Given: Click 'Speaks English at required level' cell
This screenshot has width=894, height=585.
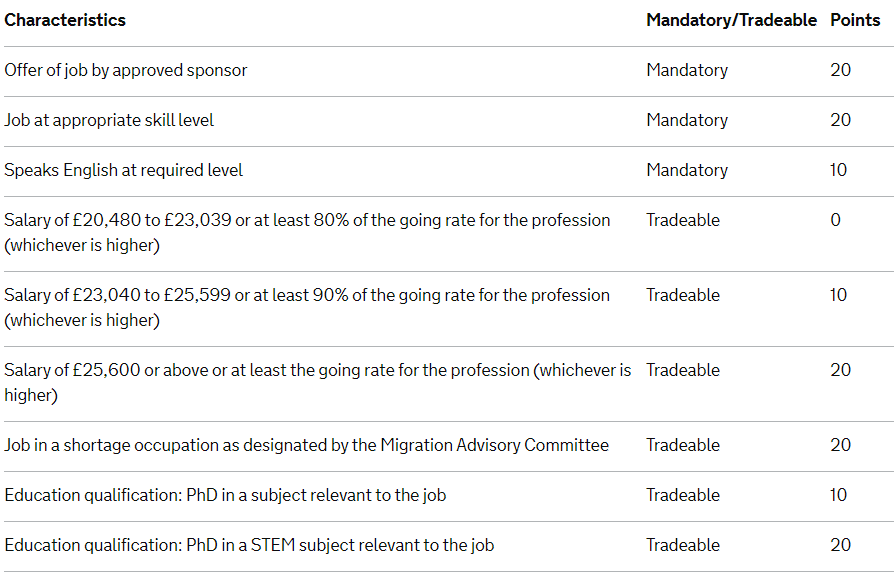Looking at the screenshot, I should (124, 170).
